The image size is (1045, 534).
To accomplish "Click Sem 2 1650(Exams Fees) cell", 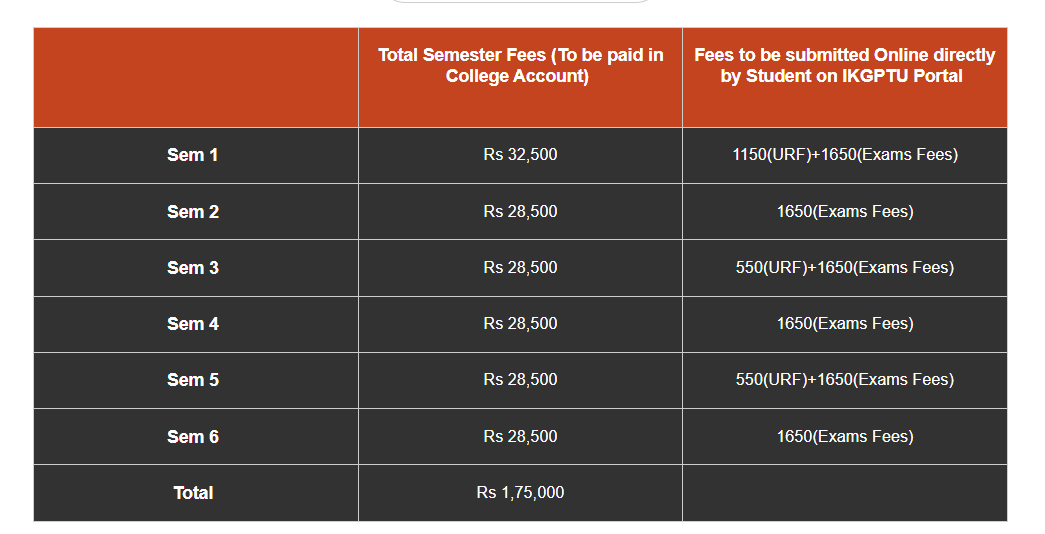I will coord(844,212).
